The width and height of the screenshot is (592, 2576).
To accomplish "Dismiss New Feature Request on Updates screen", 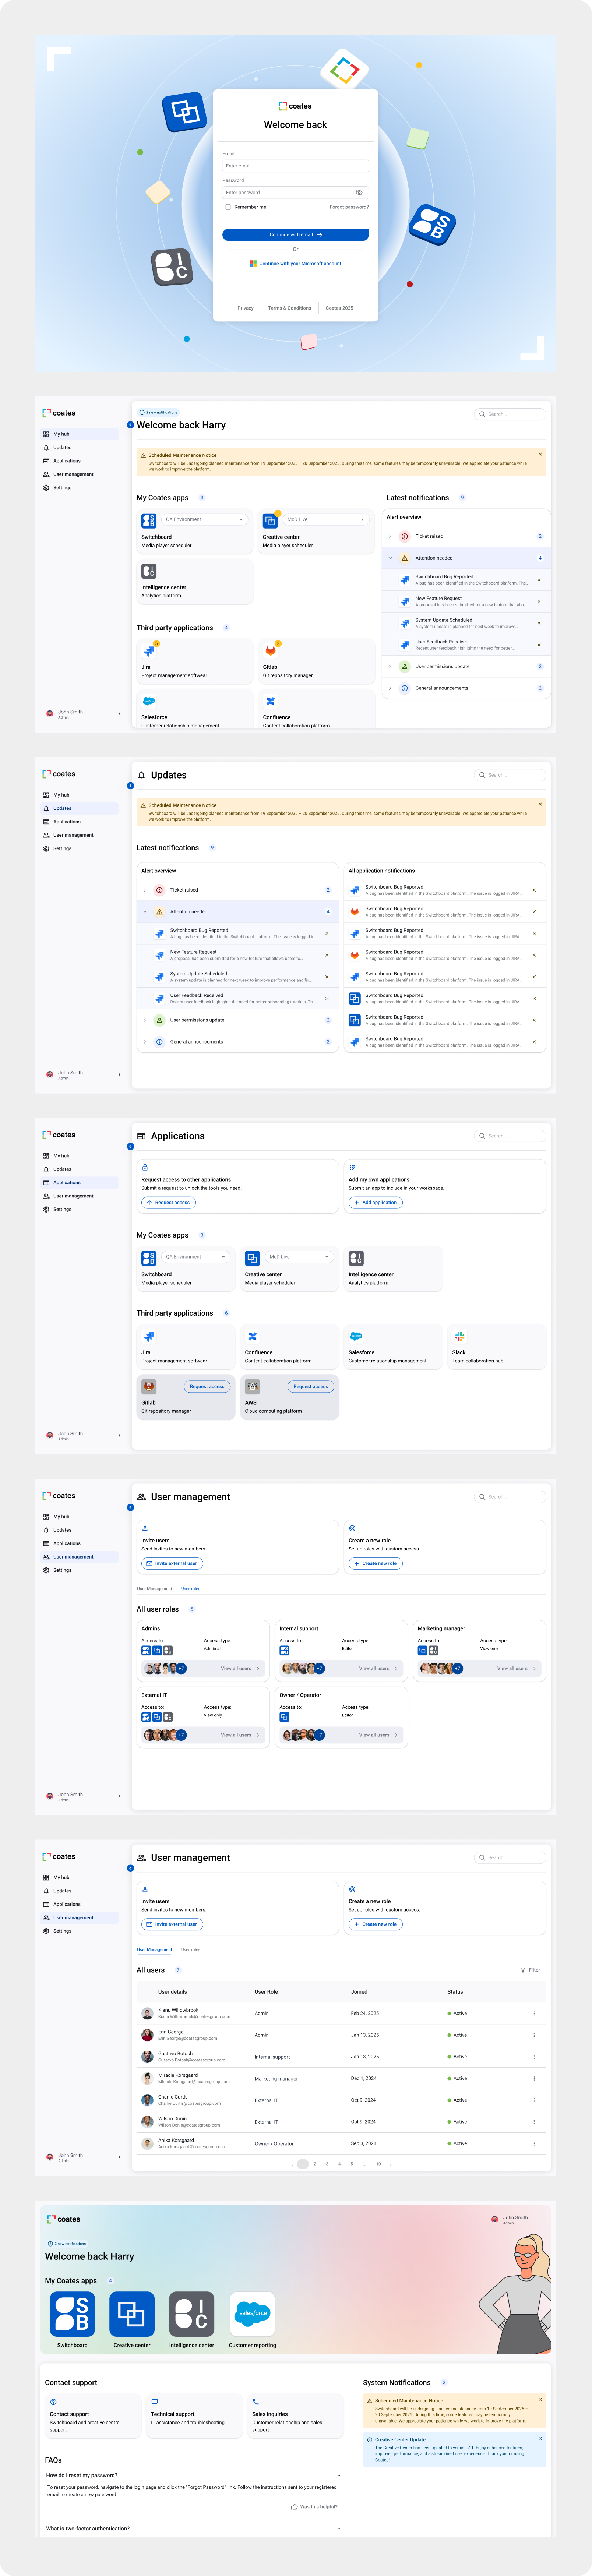I will click(327, 955).
